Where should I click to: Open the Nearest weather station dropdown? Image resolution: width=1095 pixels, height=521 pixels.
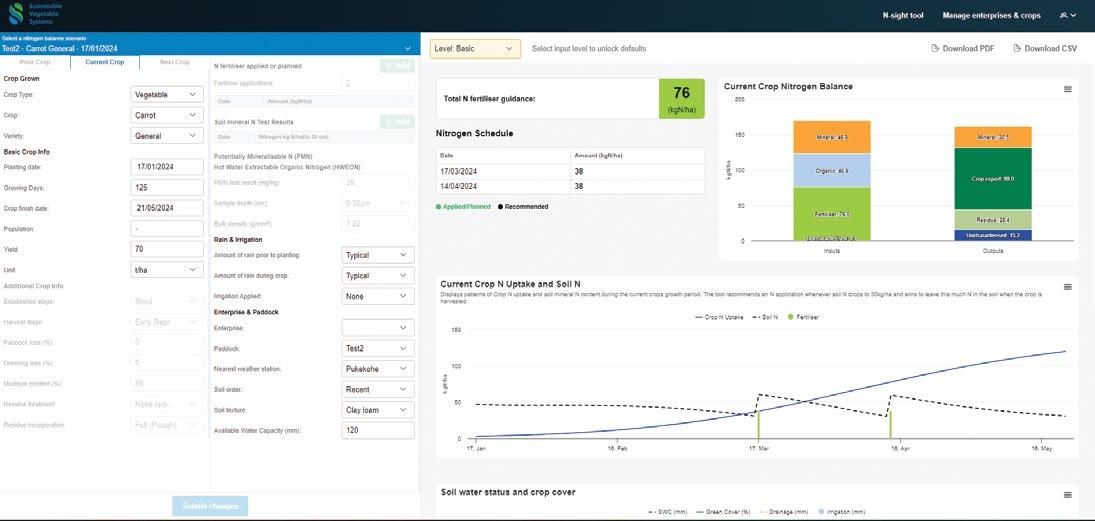click(378, 369)
